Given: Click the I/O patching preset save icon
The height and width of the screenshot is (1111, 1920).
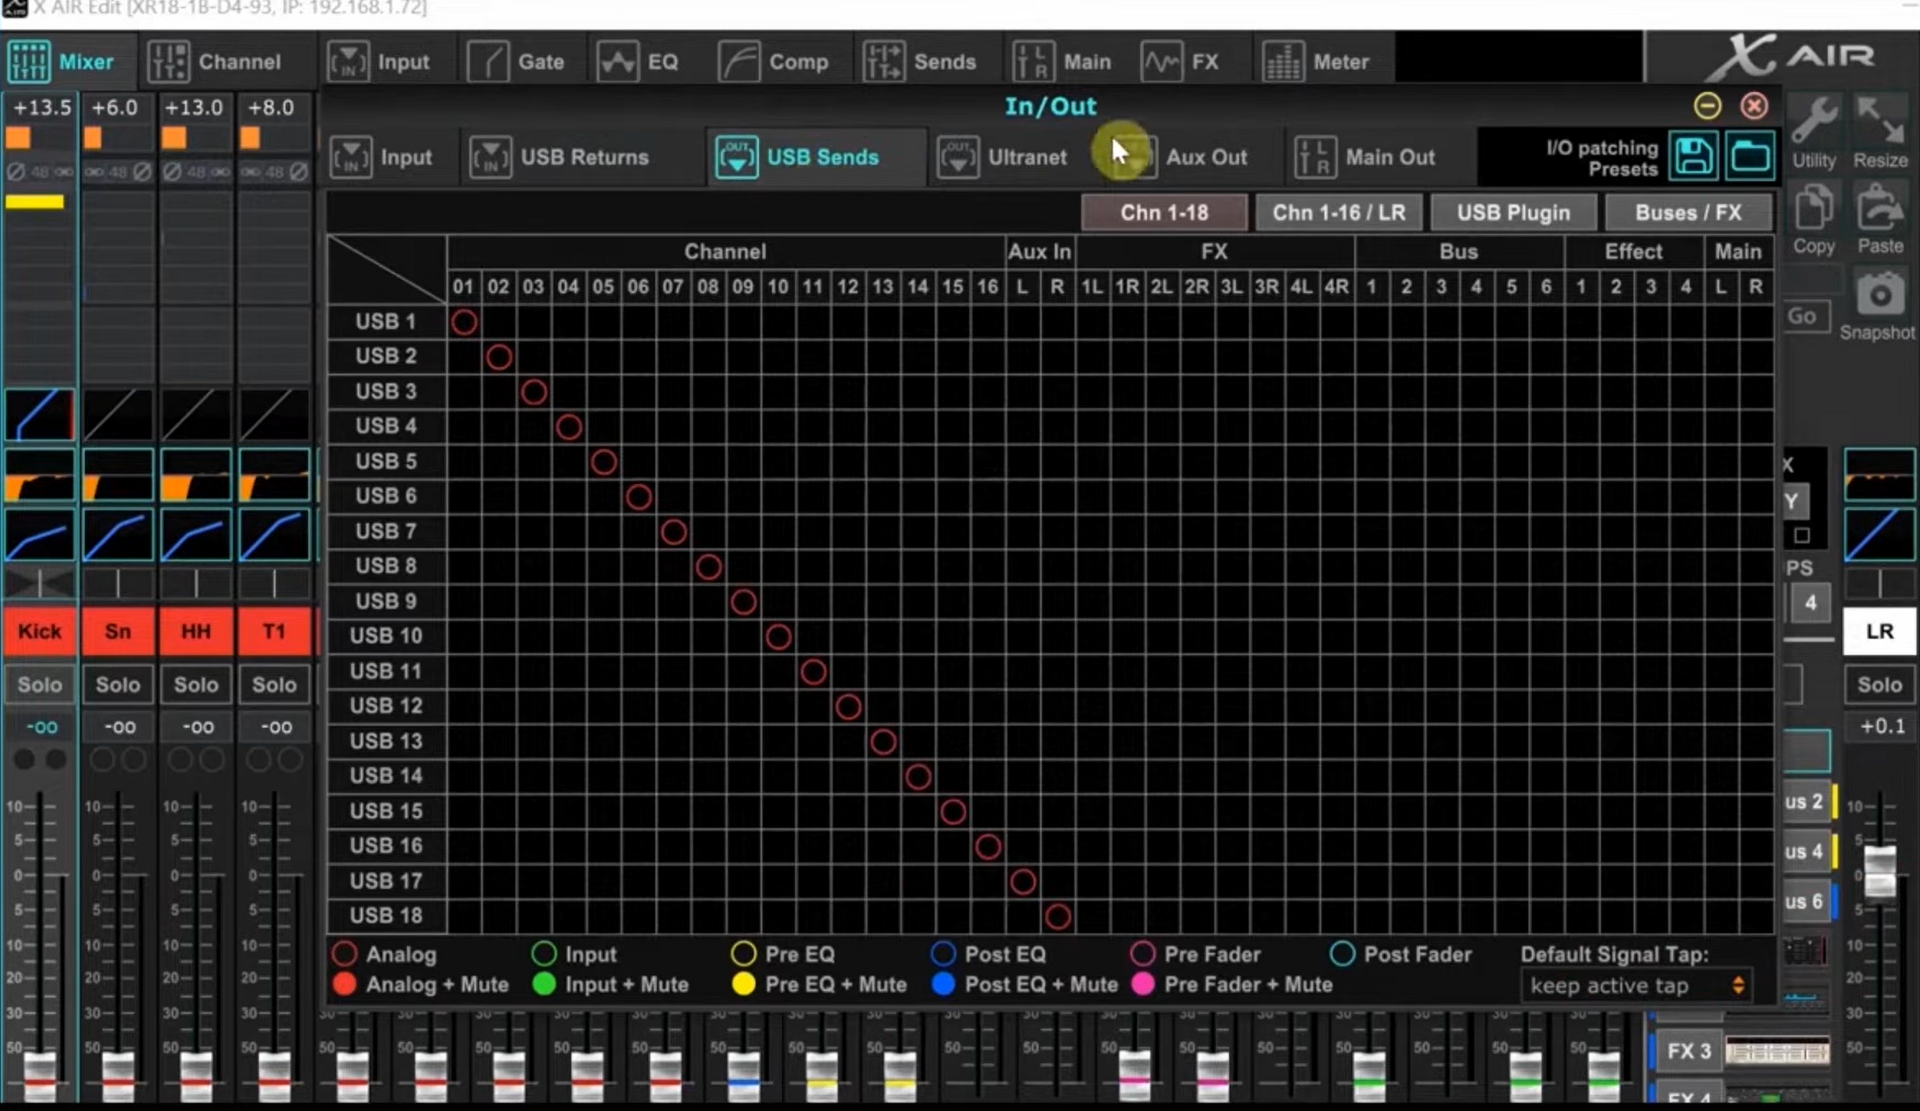Looking at the screenshot, I should point(1693,156).
